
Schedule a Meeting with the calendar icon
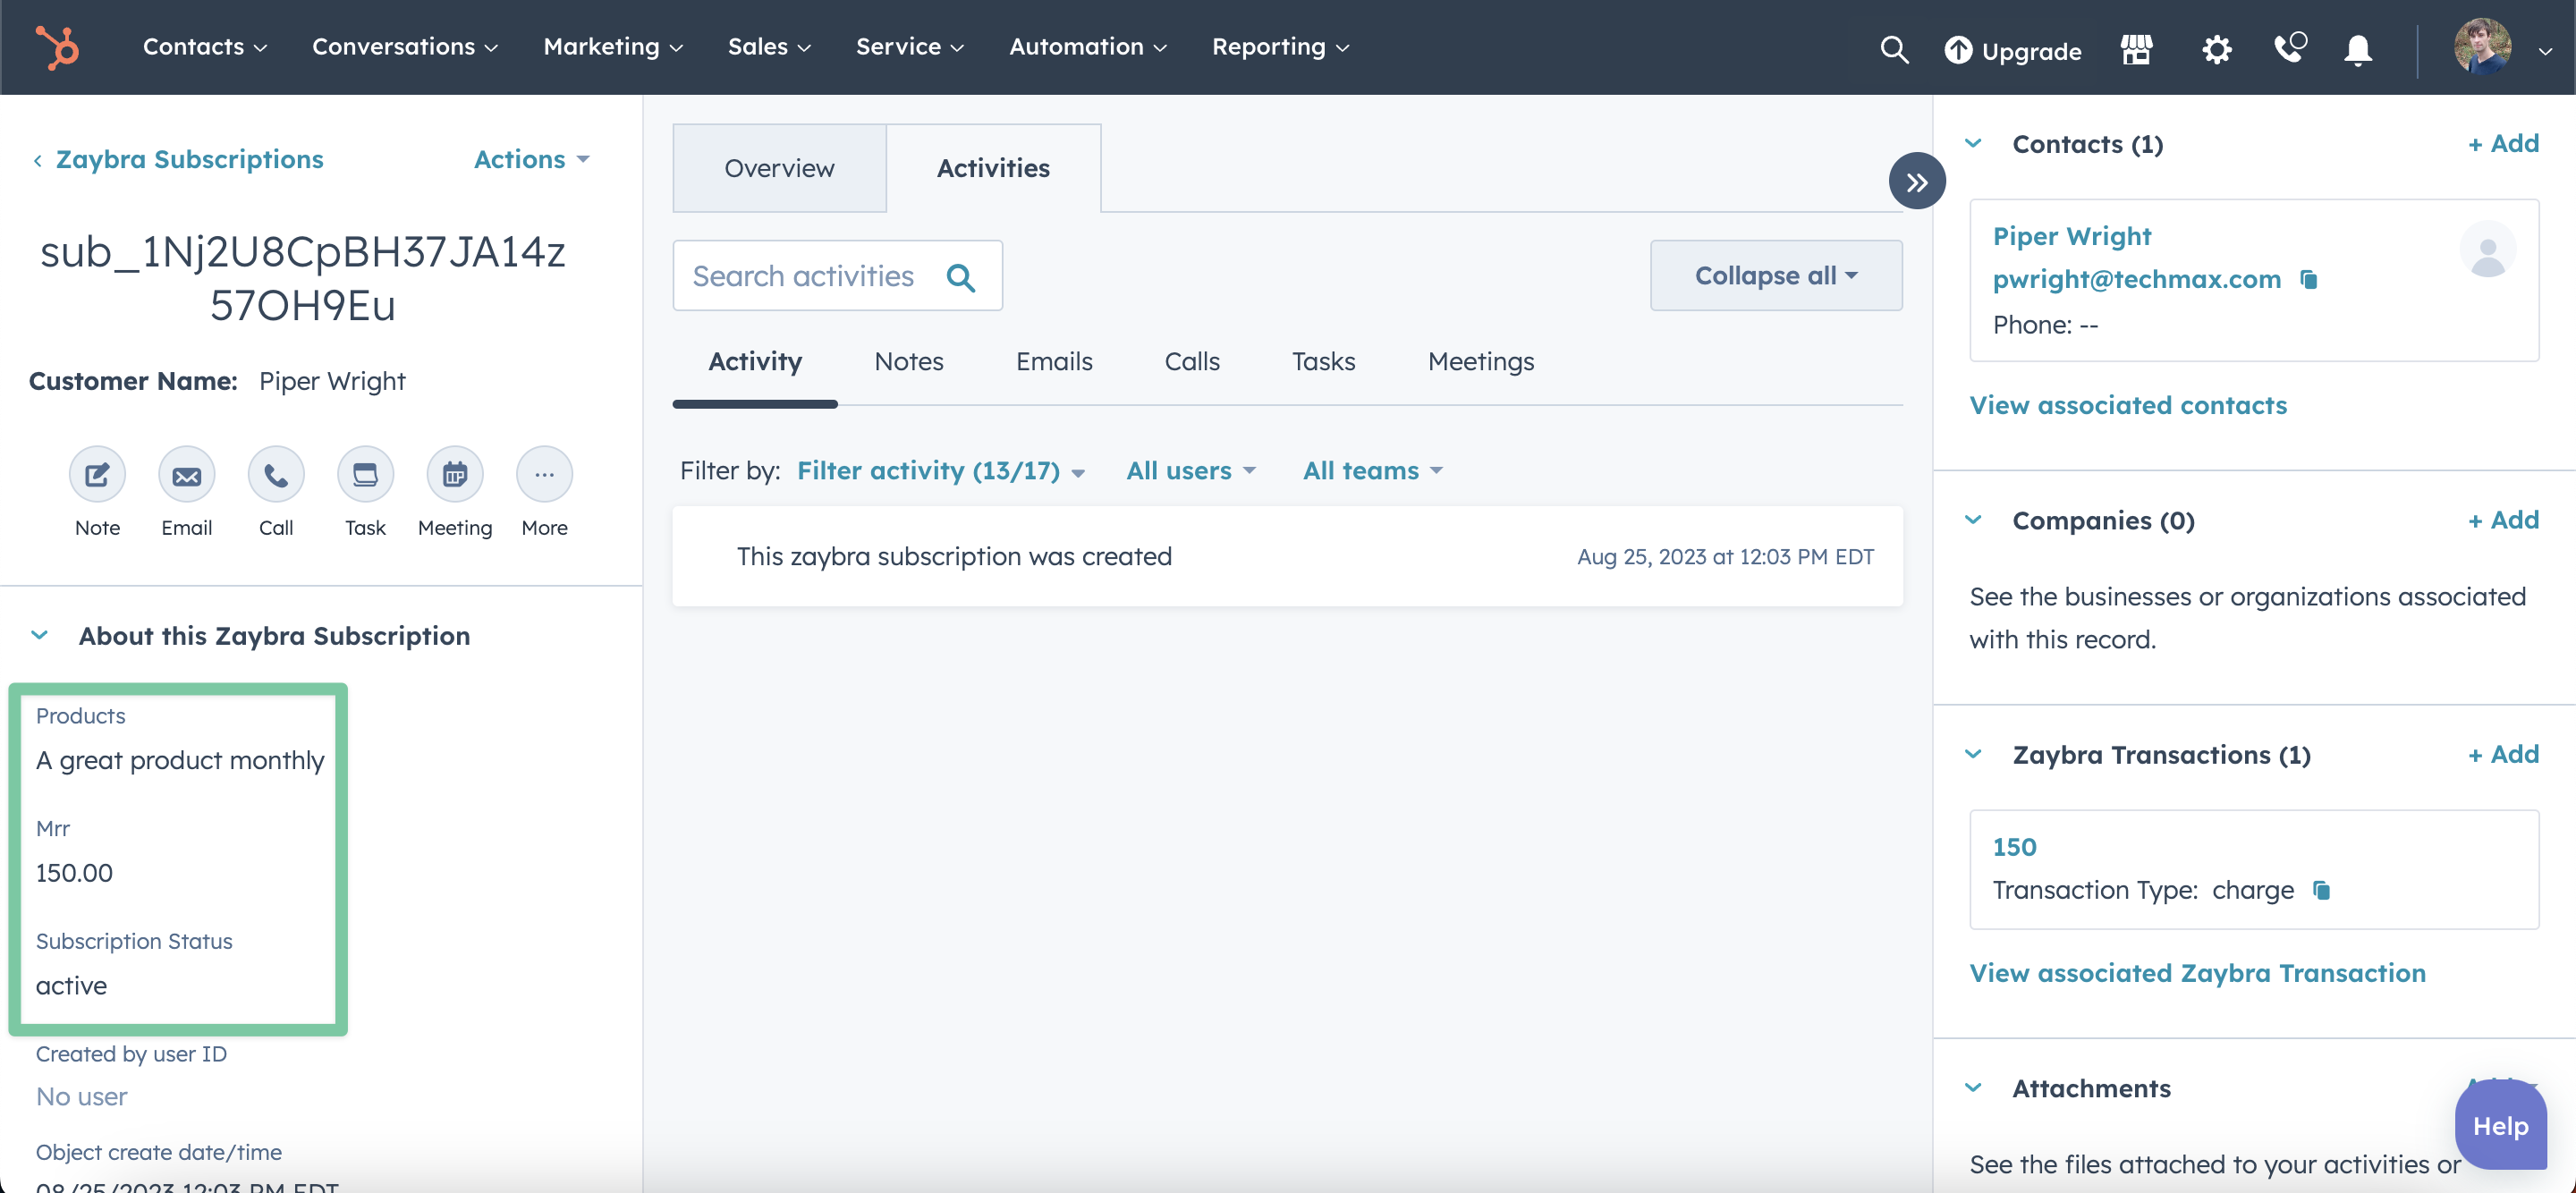click(x=455, y=474)
